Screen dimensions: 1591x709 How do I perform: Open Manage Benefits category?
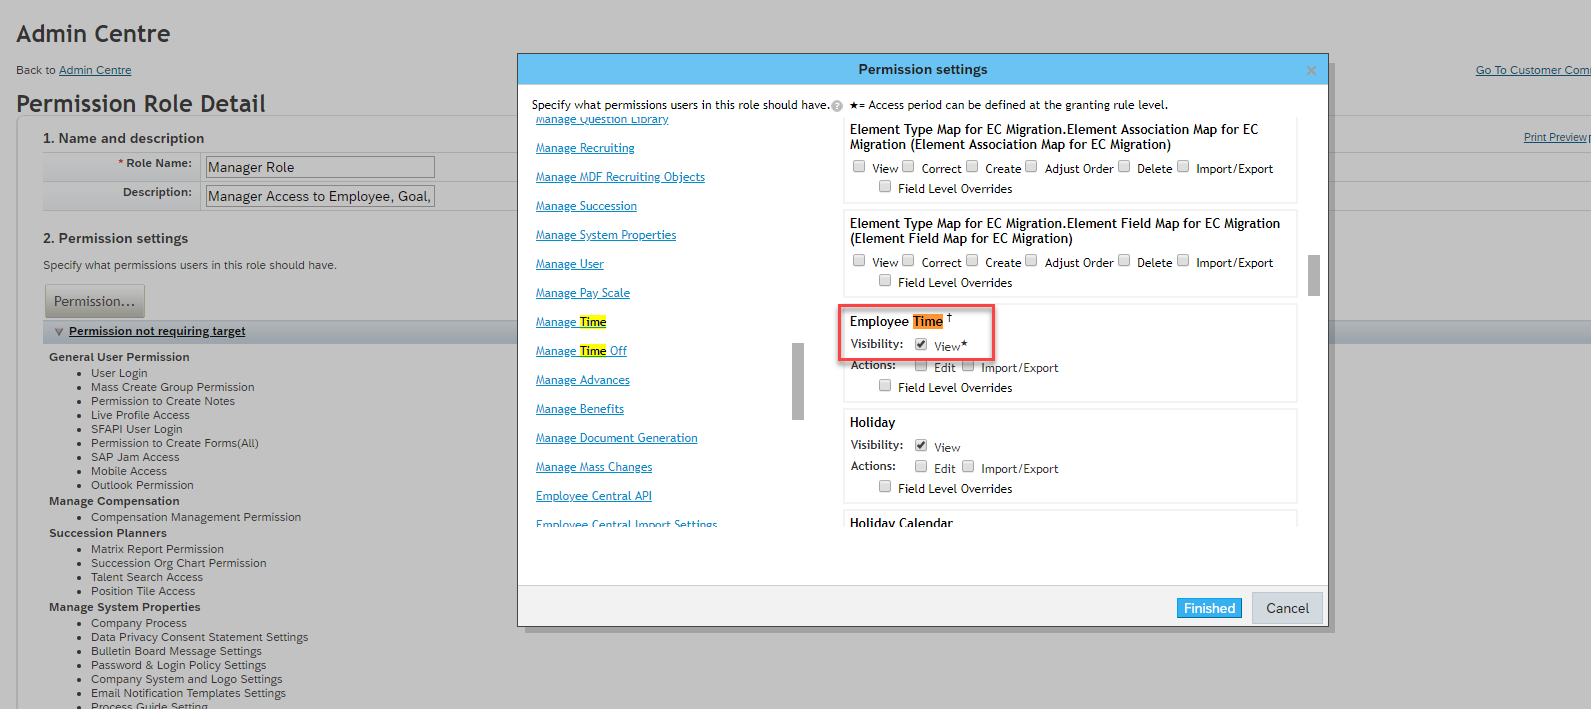580,409
